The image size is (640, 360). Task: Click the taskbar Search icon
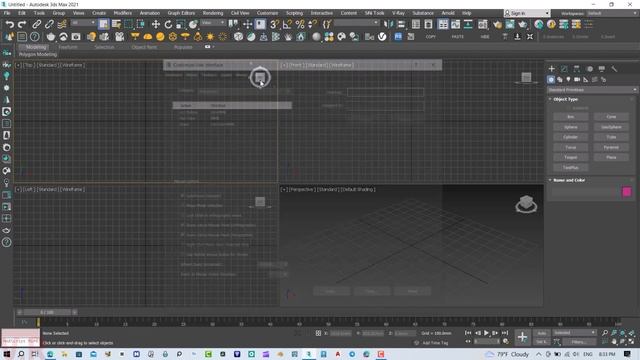(21, 354)
